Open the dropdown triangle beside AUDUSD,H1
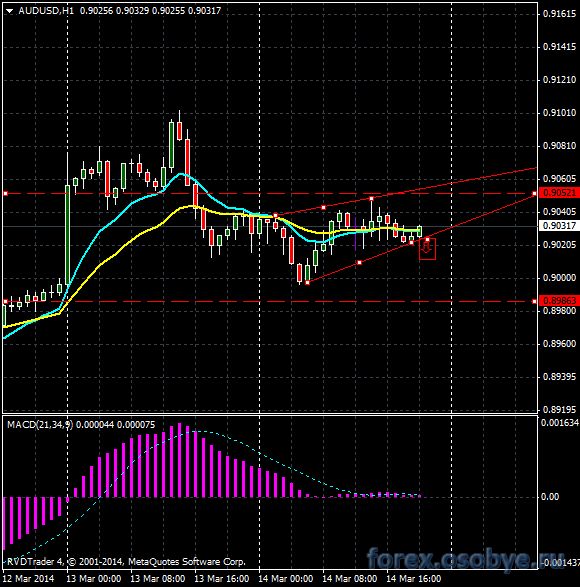 pyautogui.click(x=9, y=11)
